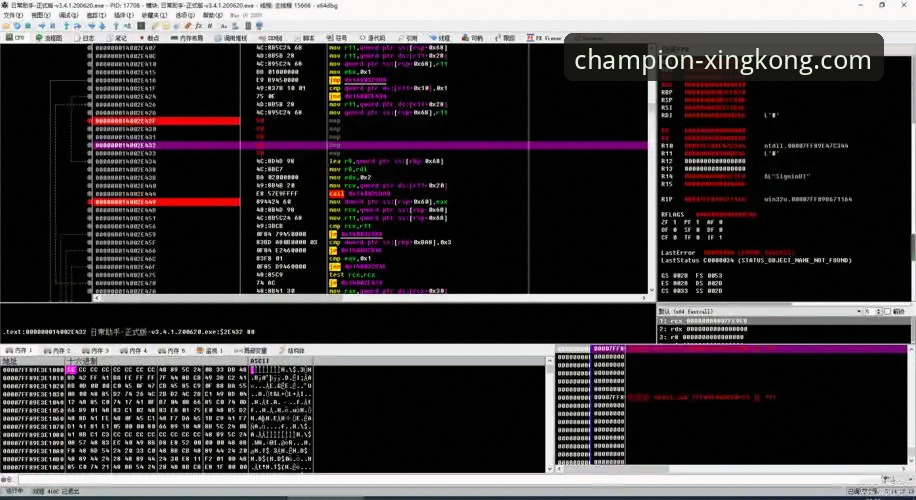Open the 插件(P) plugins menu
This screenshot has width=916, height=500.
point(122,15)
